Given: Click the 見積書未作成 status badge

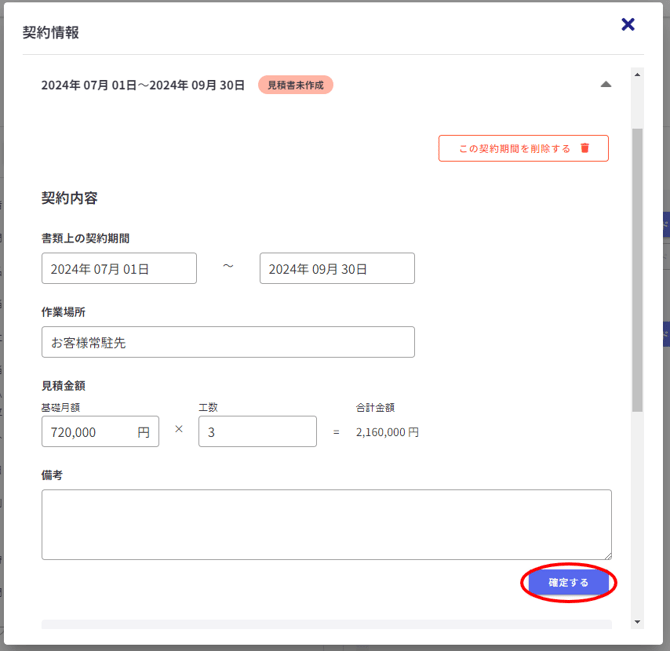Looking at the screenshot, I should pos(295,85).
